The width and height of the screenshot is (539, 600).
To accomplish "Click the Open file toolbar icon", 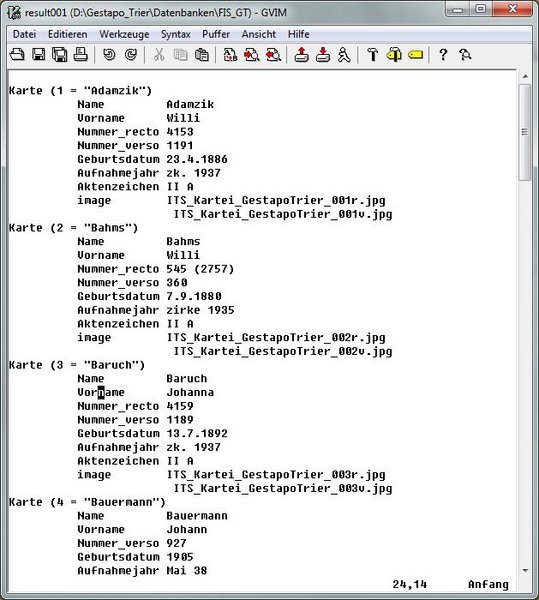I will coord(17,55).
